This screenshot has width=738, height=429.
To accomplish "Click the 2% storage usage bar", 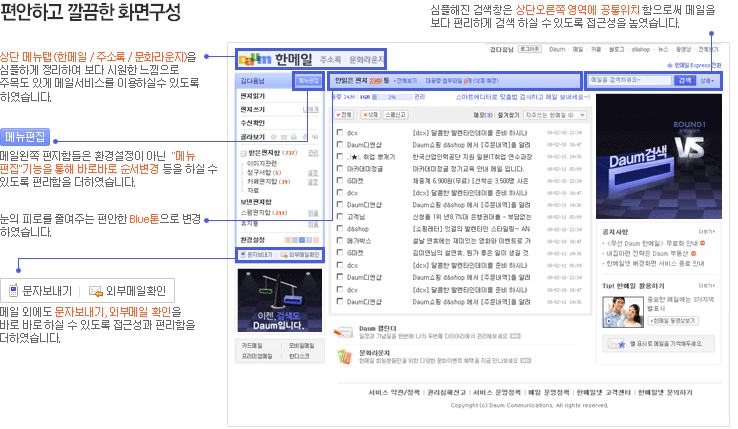I will pyautogui.click(x=392, y=97).
